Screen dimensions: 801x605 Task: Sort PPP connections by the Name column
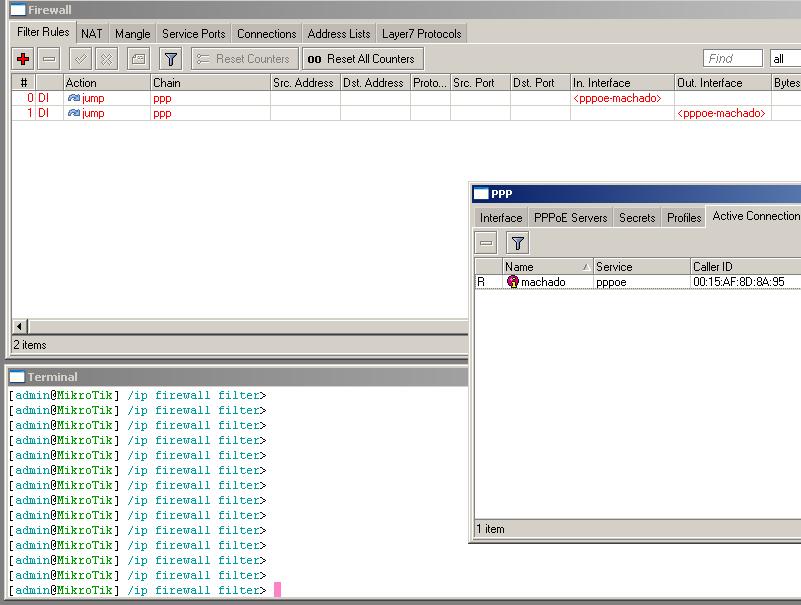pyautogui.click(x=546, y=267)
